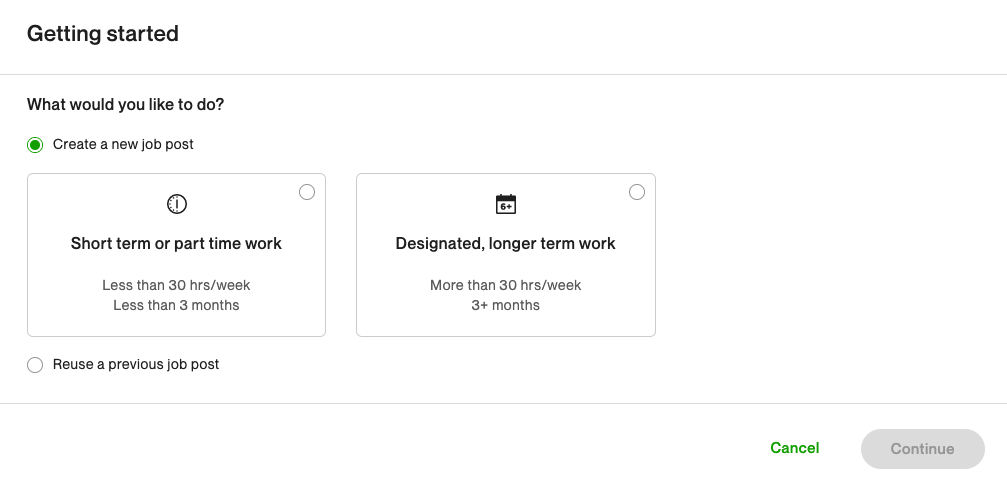Screen dimensions: 1007x483
Task: Click the 'More than 30 hrs/week' text
Action: (505, 285)
